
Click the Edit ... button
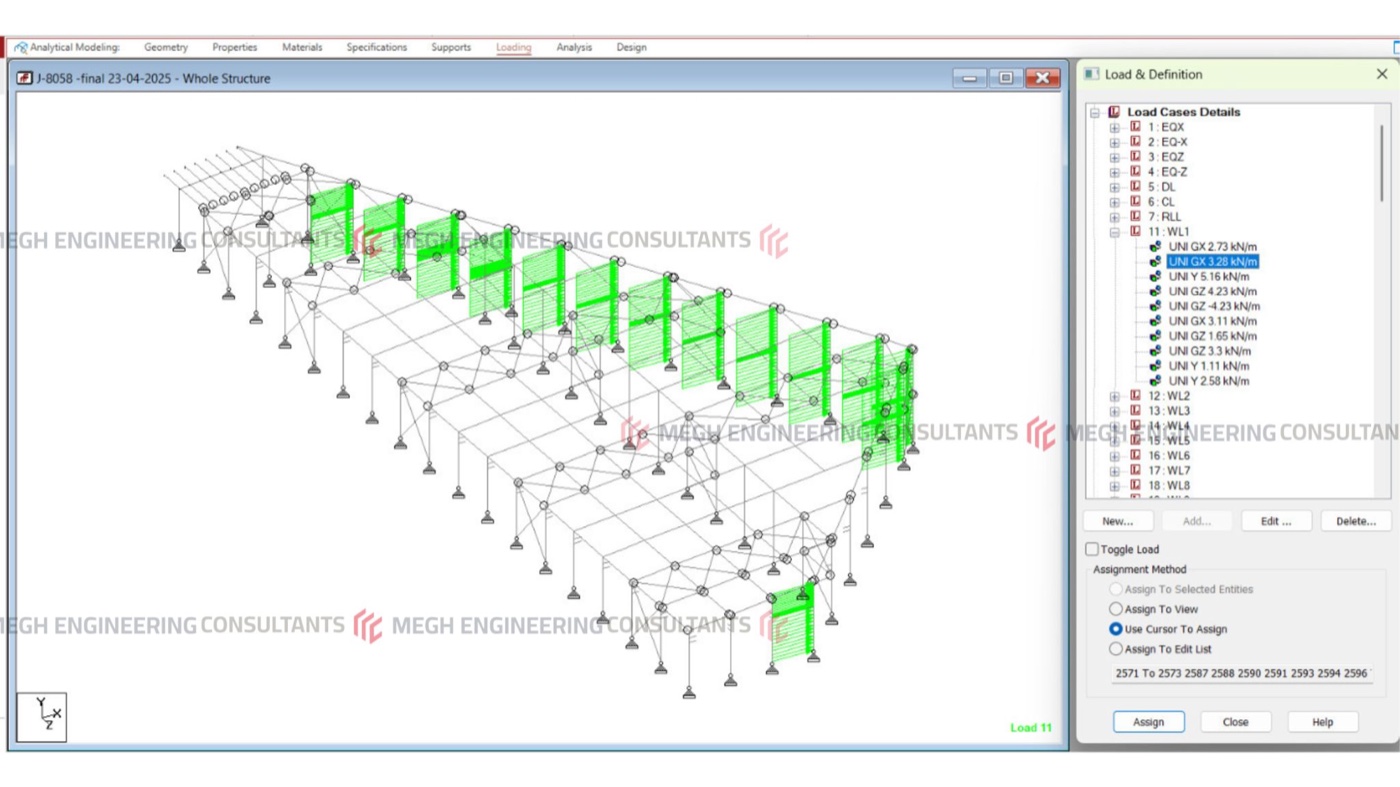(x=1276, y=521)
